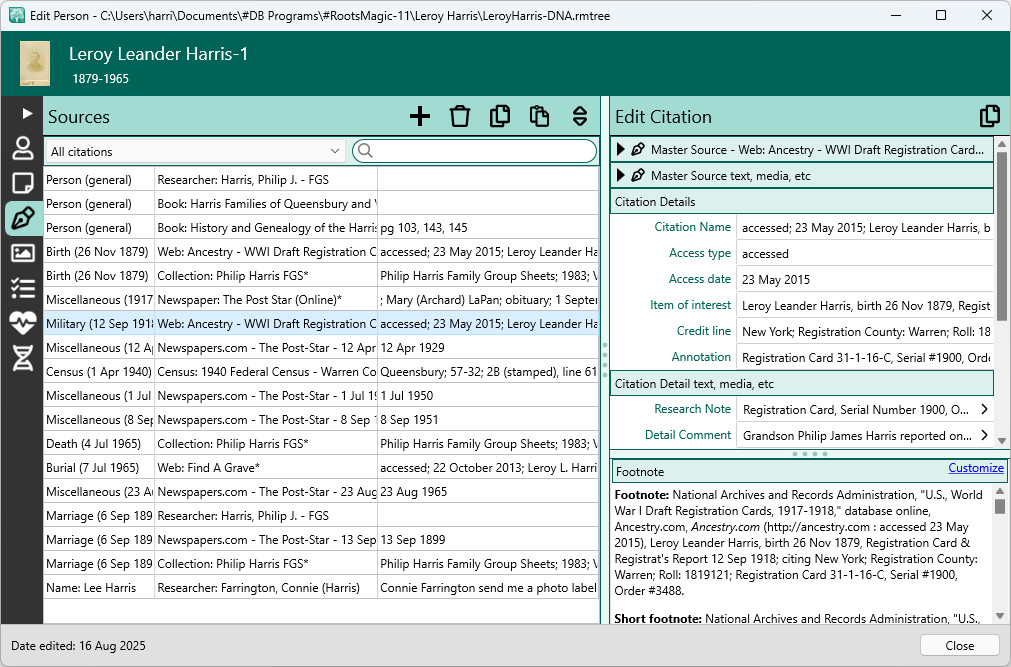Select the Post-Star 8 Sep 1951 citation row
1011x667 pixels.
click(x=321, y=420)
